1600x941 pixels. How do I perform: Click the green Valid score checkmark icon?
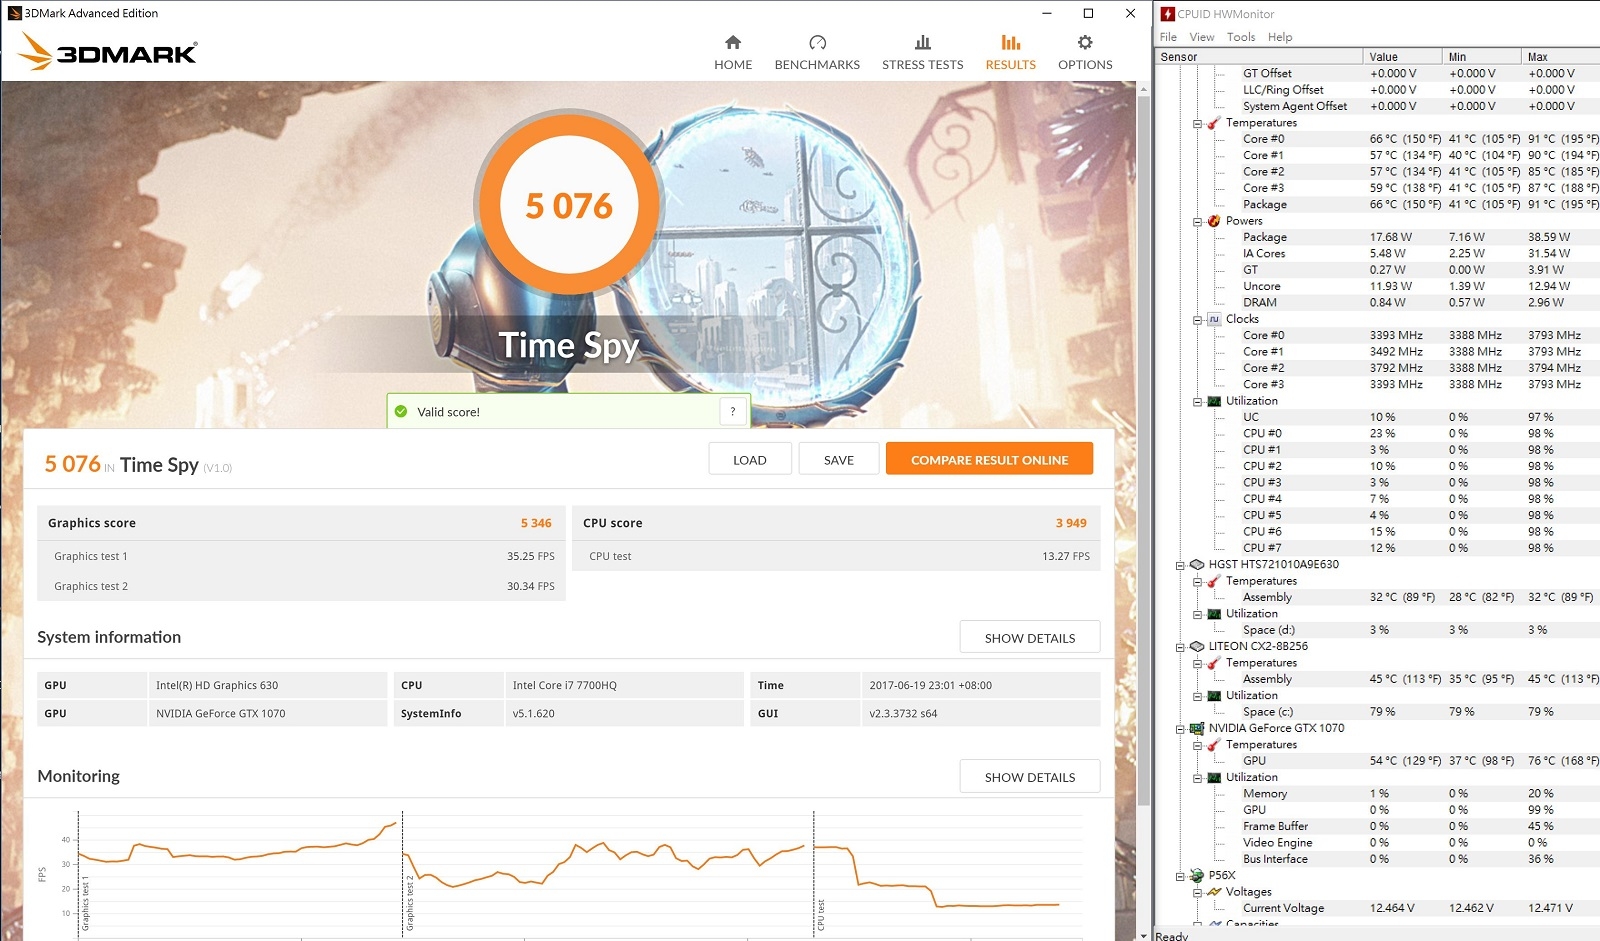pyautogui.click(x=401, y=411)
